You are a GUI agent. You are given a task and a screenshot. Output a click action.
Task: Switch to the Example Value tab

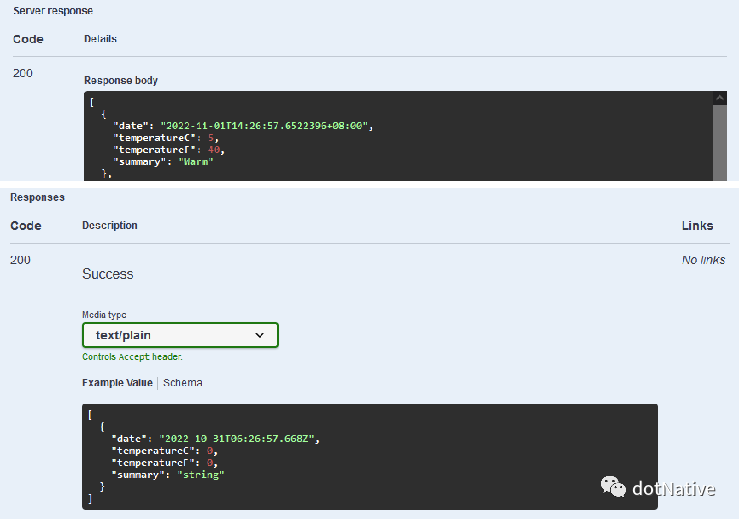117,382
